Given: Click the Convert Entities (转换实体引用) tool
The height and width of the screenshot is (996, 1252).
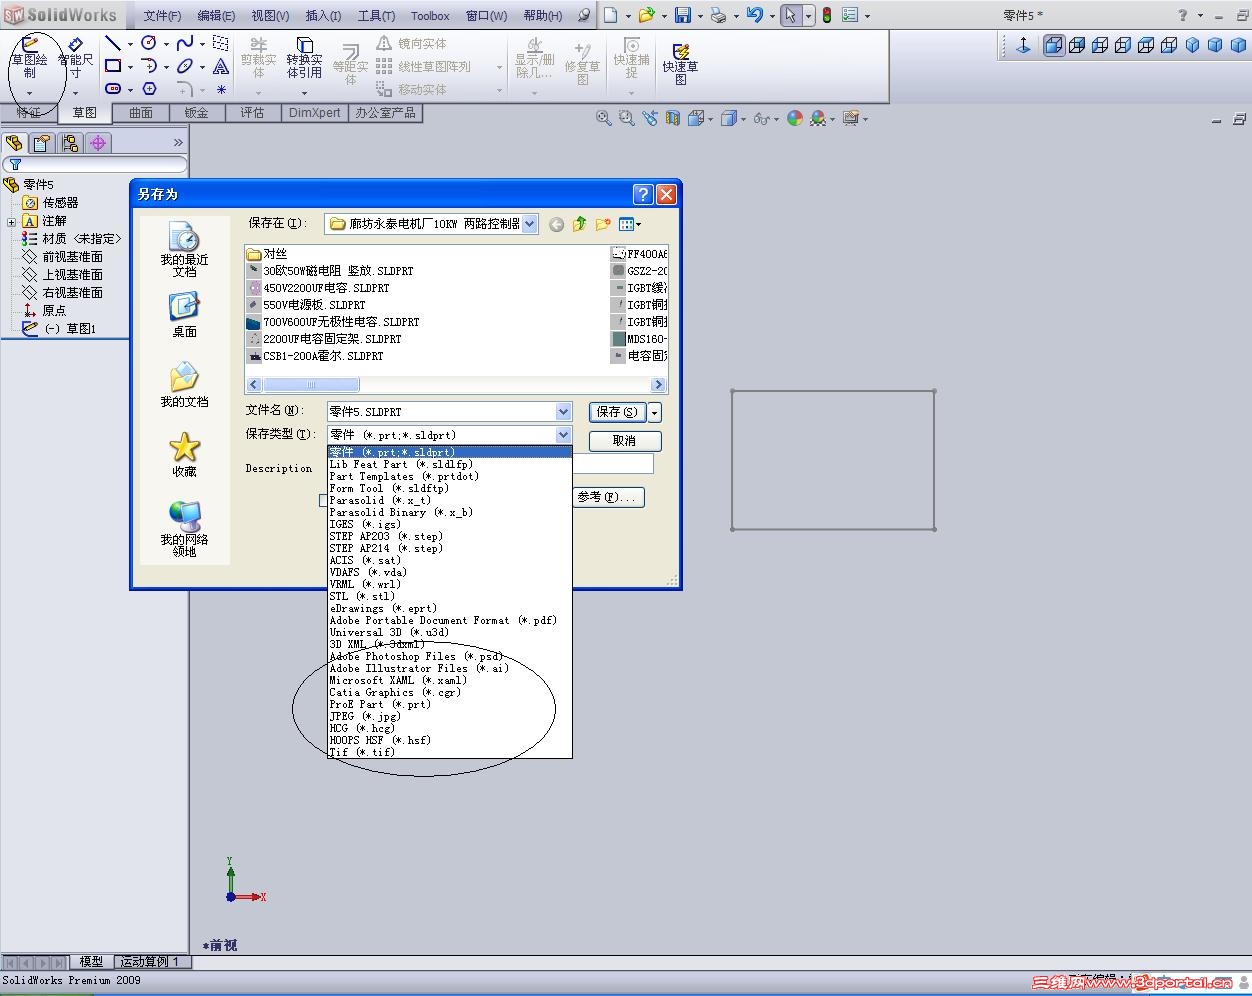Looking at the screenshot, I should (x=304, y=58).
